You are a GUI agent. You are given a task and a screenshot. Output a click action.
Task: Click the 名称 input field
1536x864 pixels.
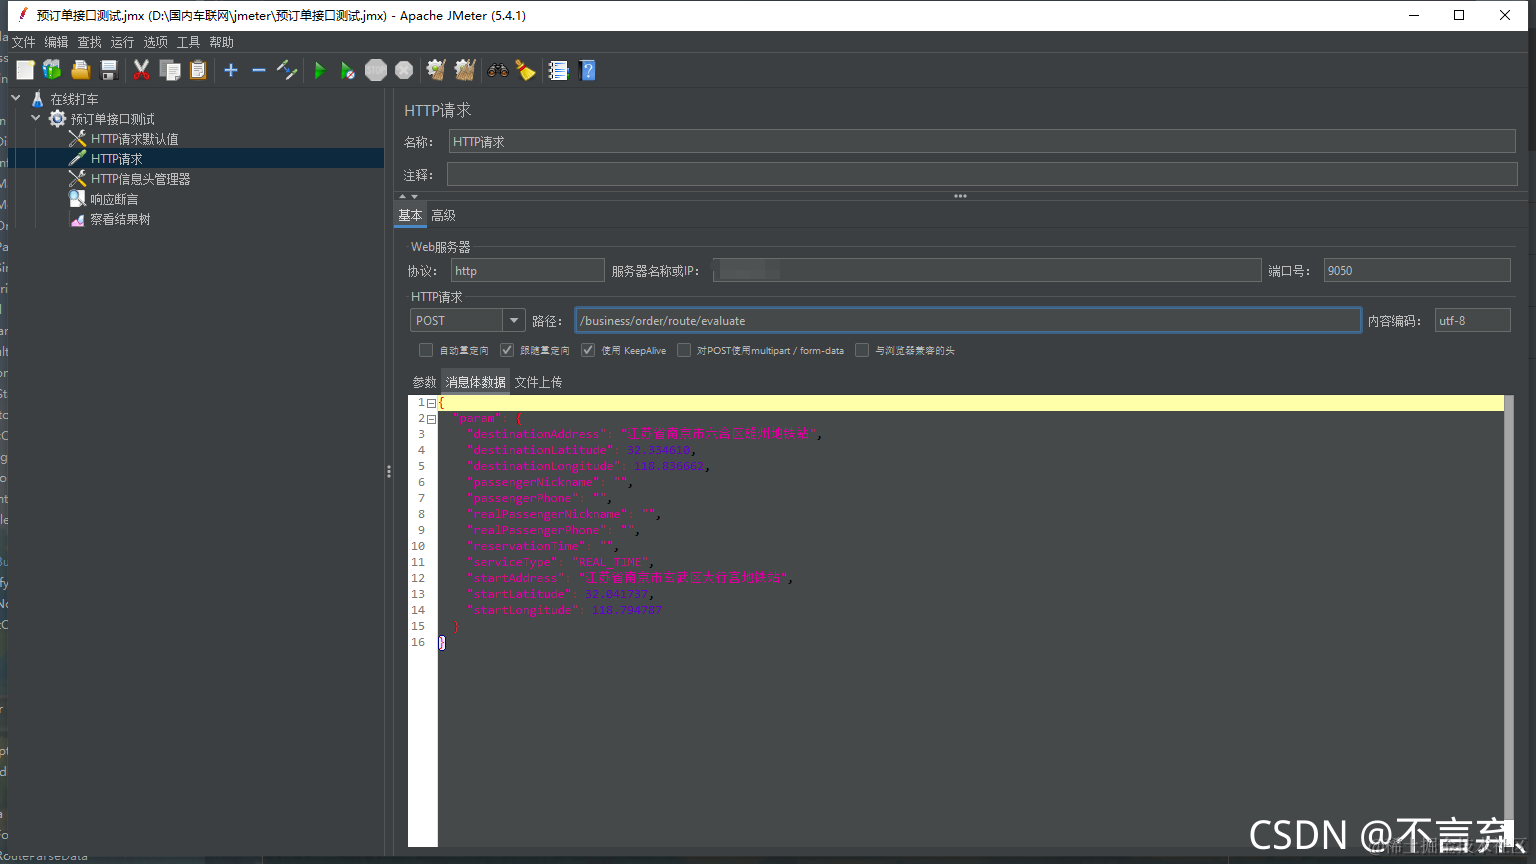982,142
